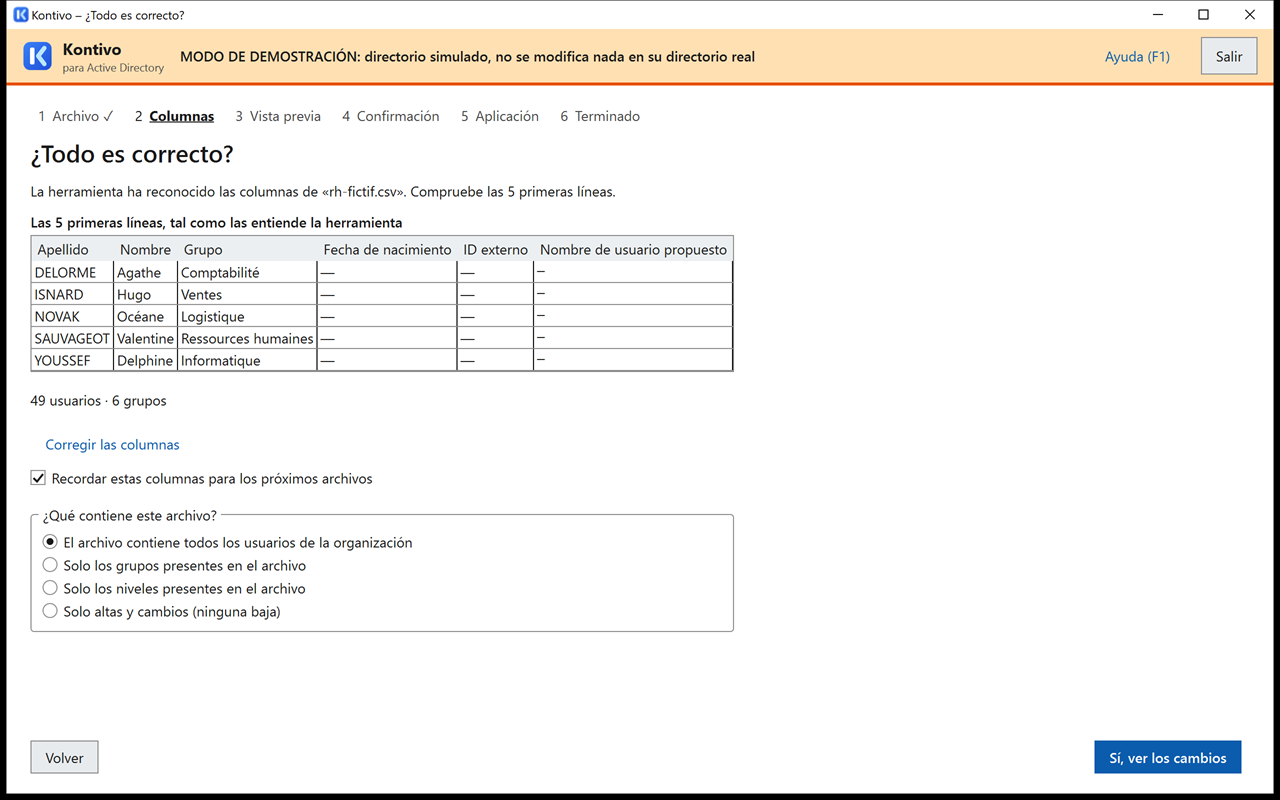The width and height of the screenshot is (1280, 800).
Task: Click 'Fecha de nacimiento' column header
Action: click(388, 250)
